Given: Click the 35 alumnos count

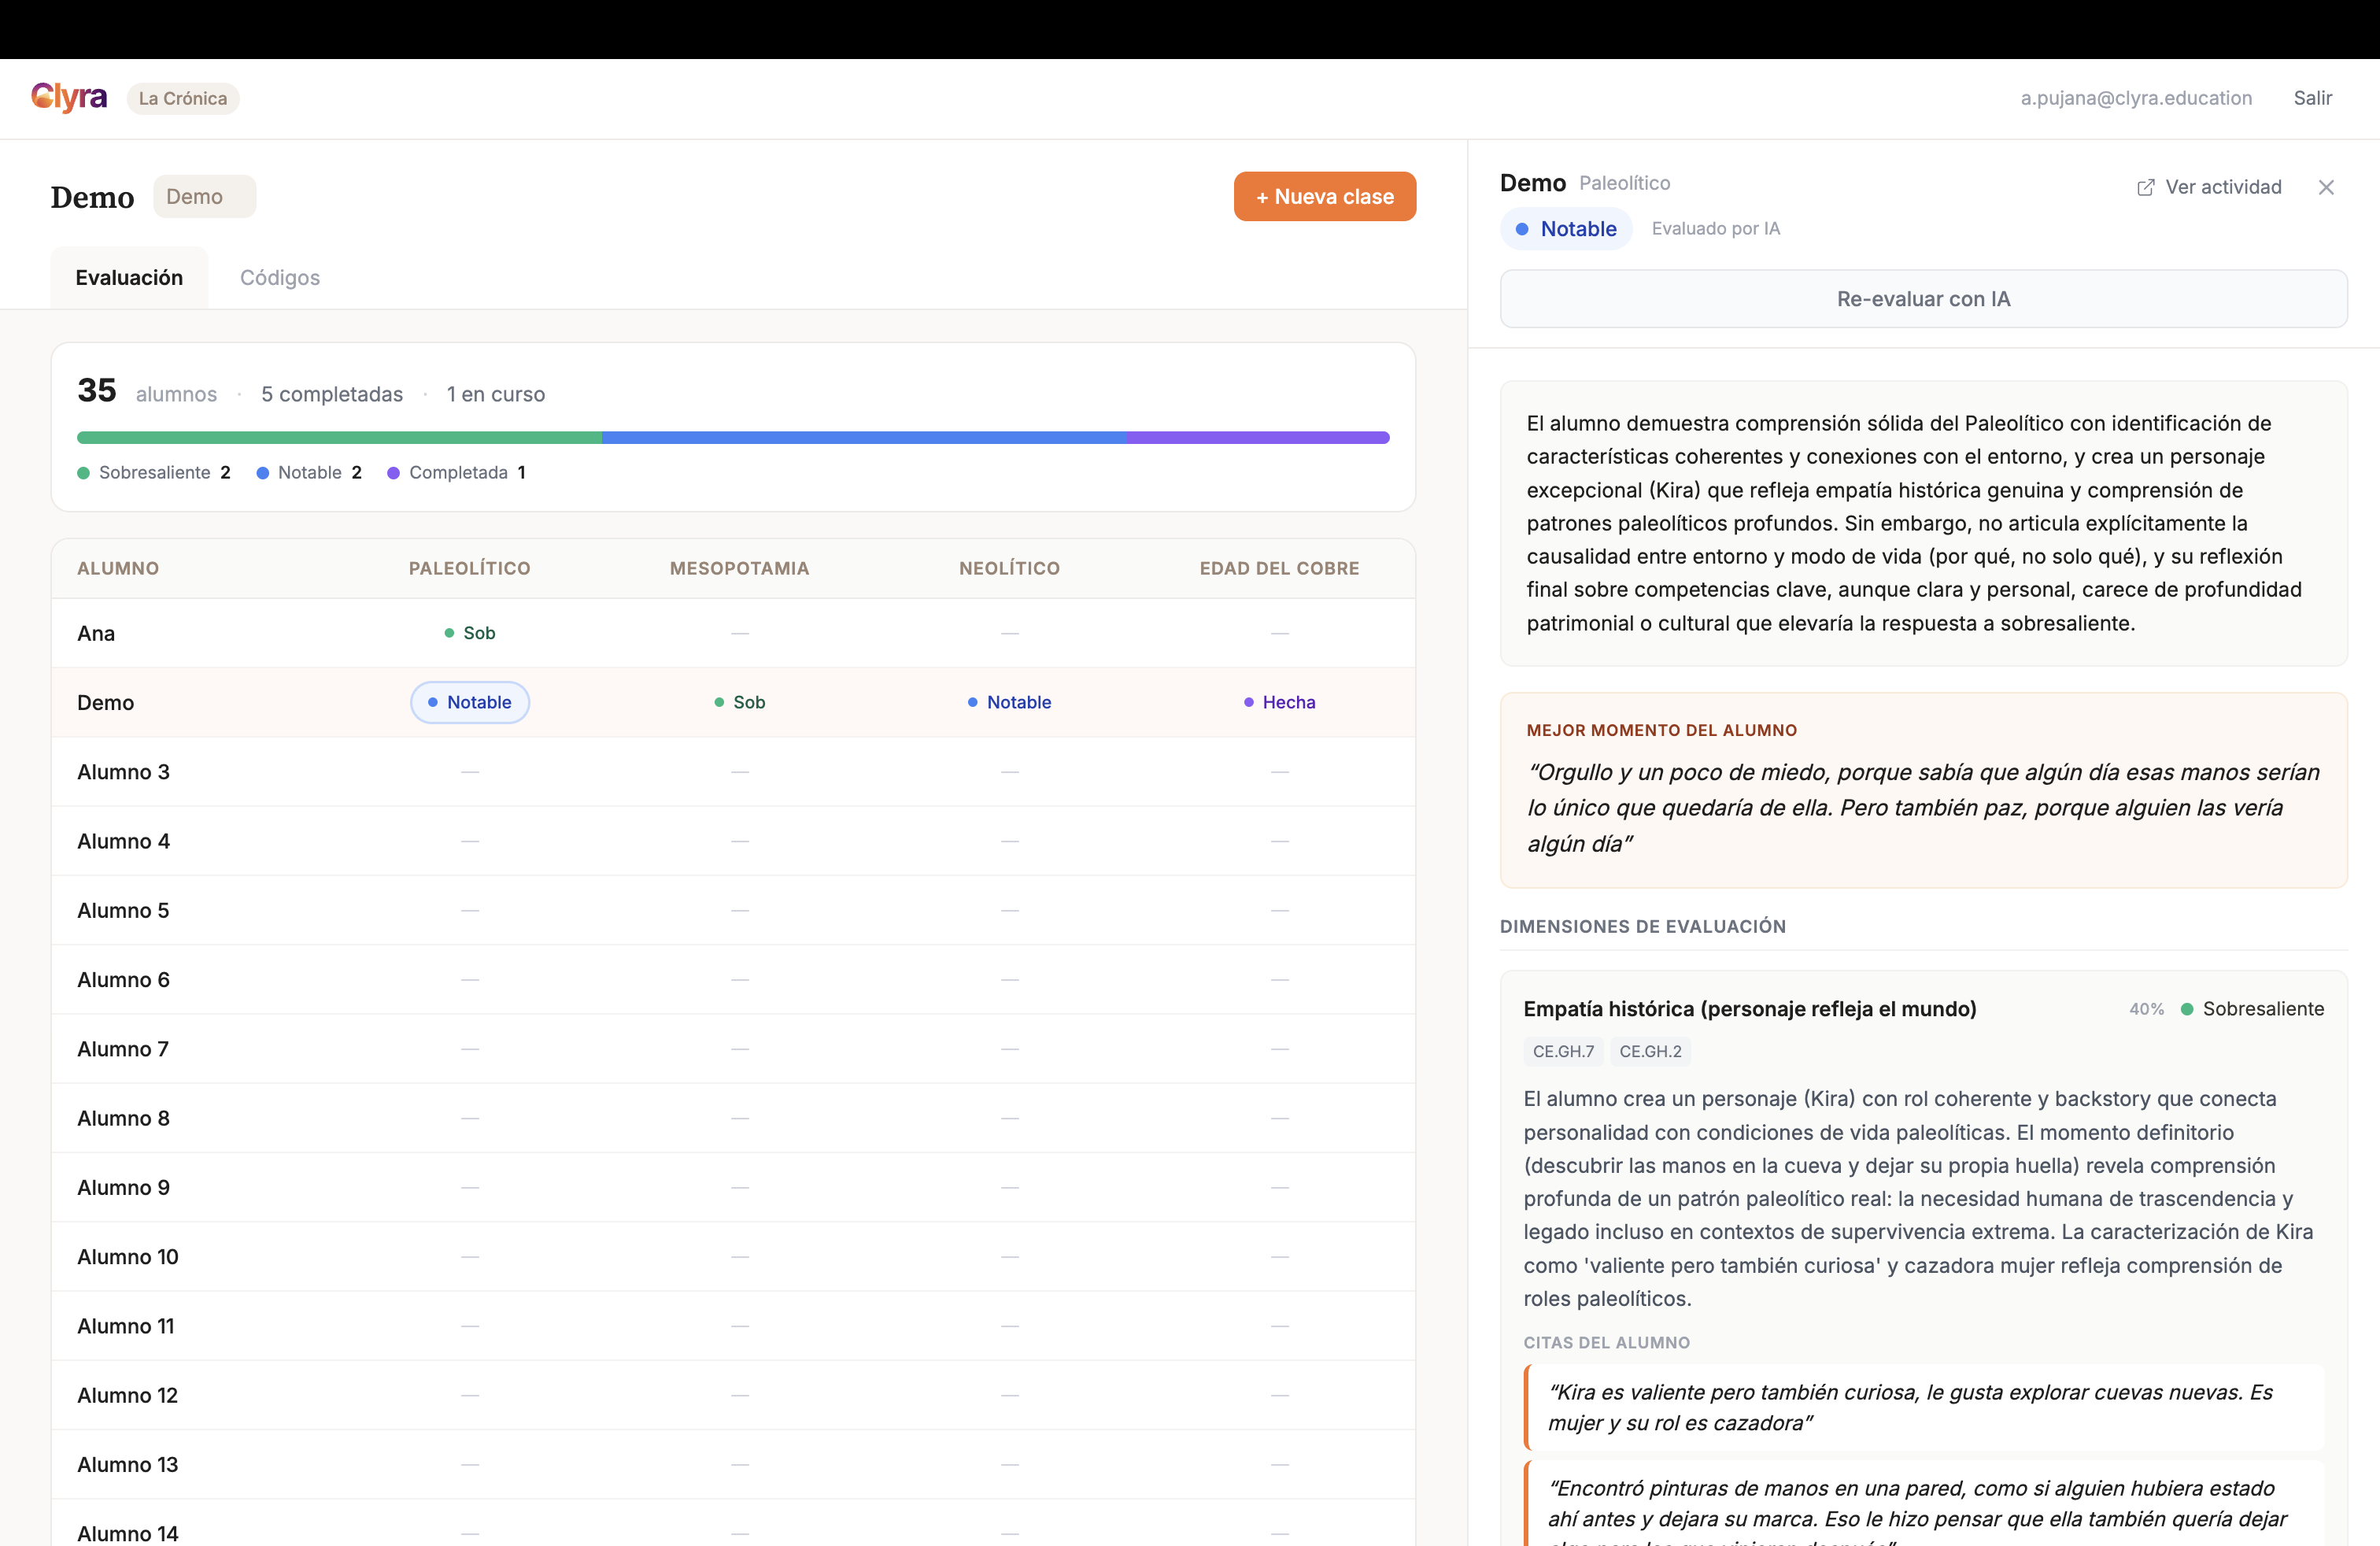Looking at the screenshot, I should (x=147, y=391).
